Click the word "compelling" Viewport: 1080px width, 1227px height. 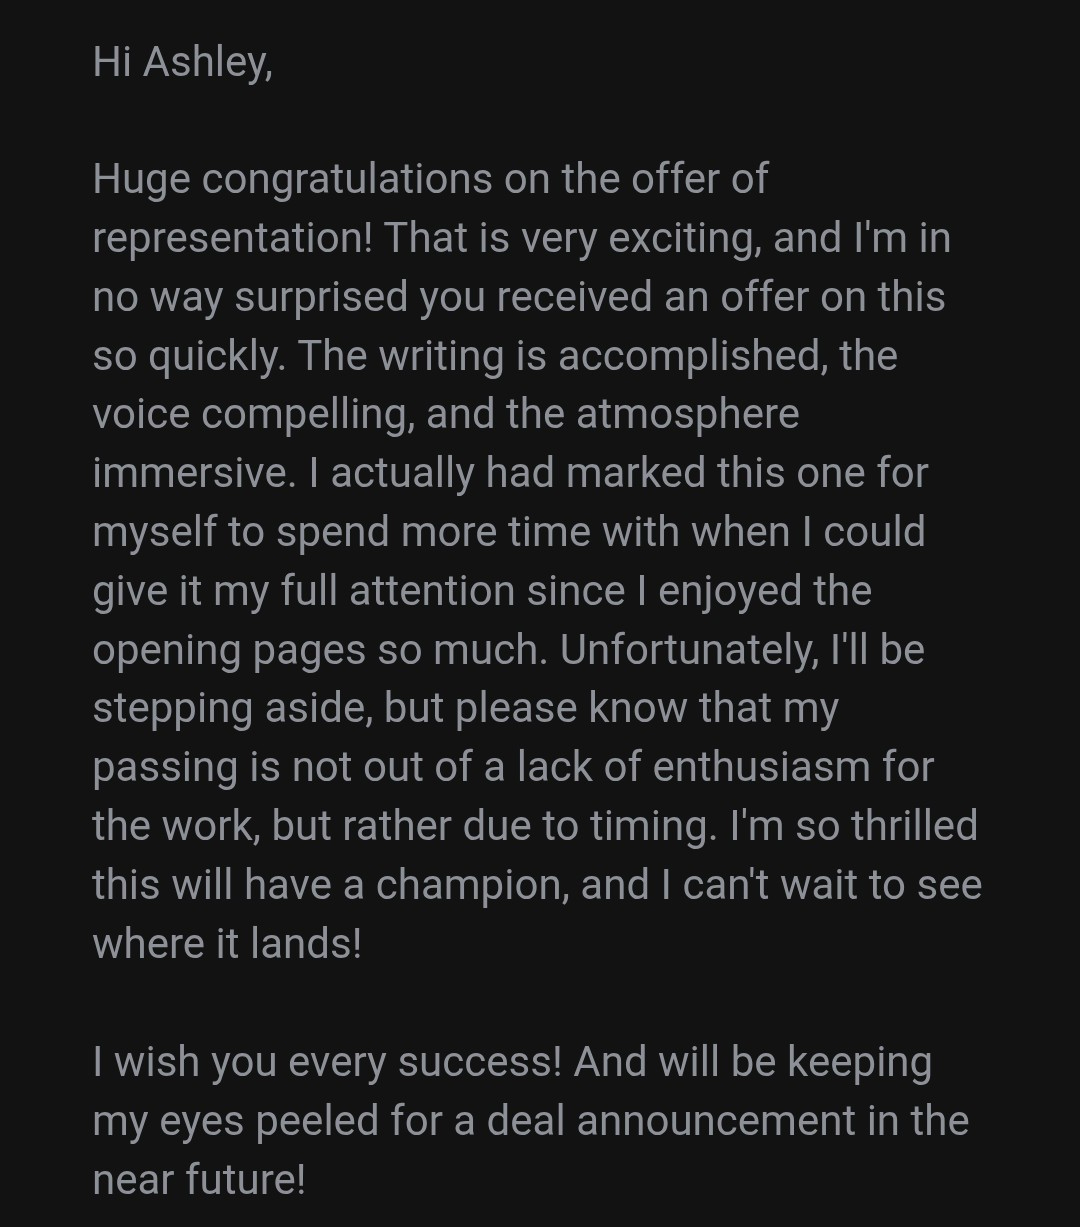click(307, 415)
